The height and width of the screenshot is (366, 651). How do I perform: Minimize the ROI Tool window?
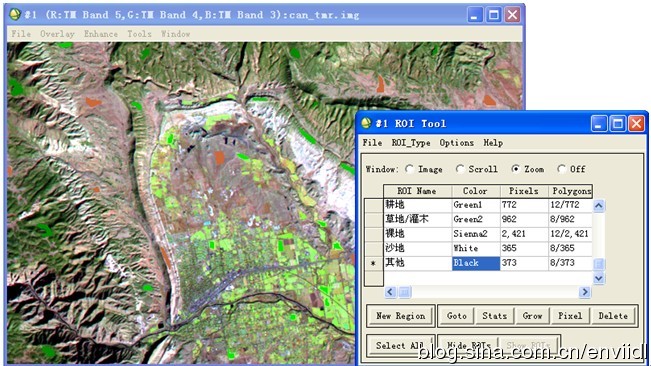pyautogui.click(x=598, y=124)
